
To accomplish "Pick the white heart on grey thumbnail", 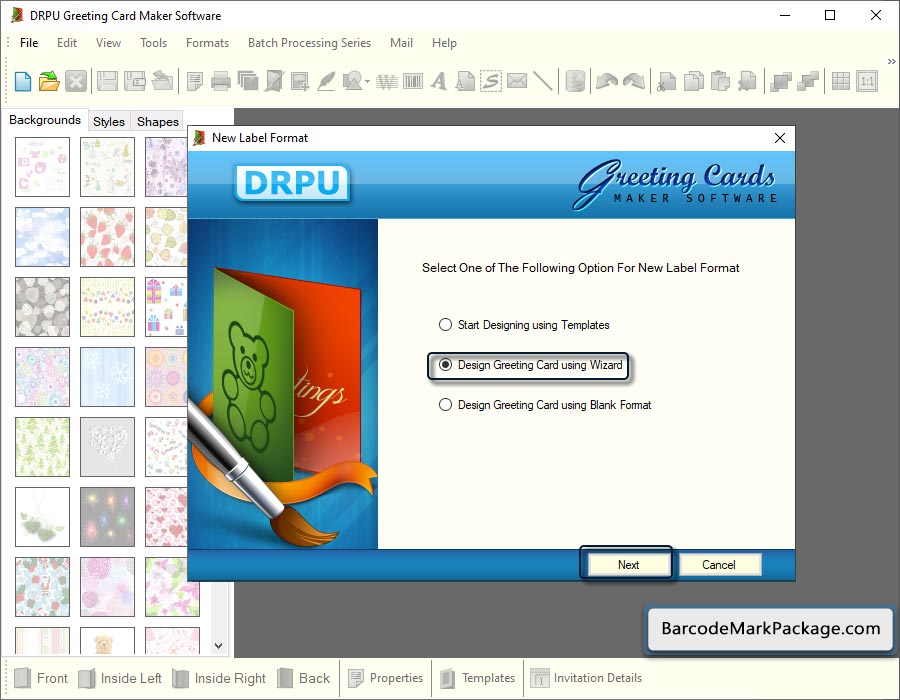I will point(107,447).
